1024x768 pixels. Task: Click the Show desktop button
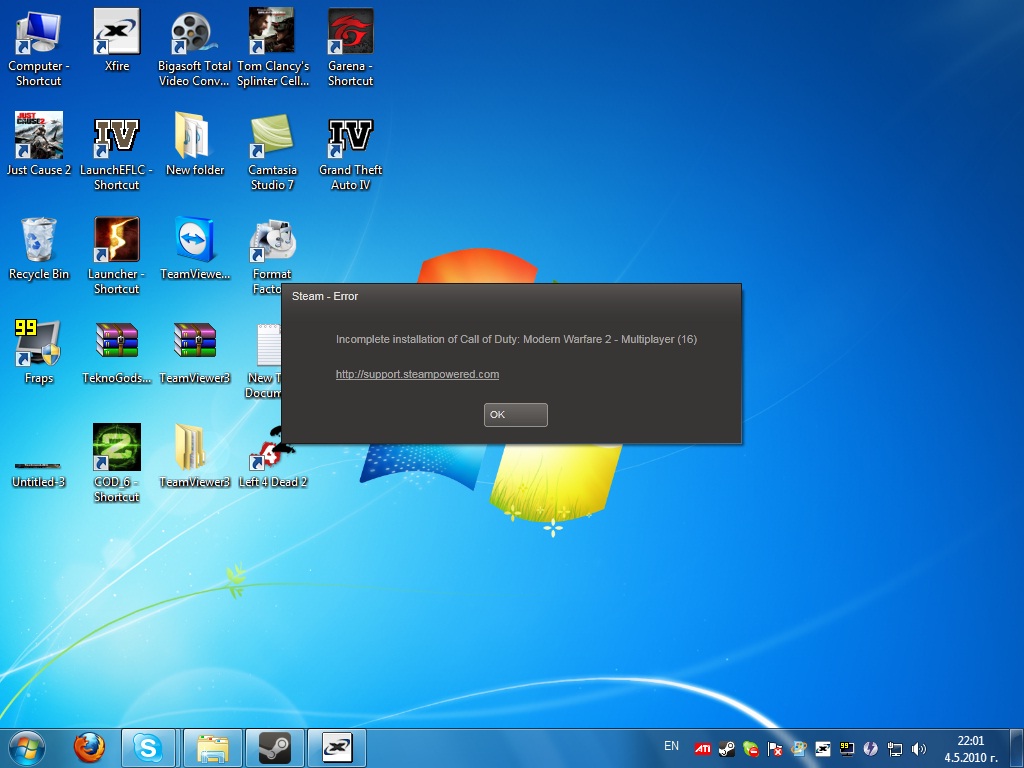point(1017,748)
